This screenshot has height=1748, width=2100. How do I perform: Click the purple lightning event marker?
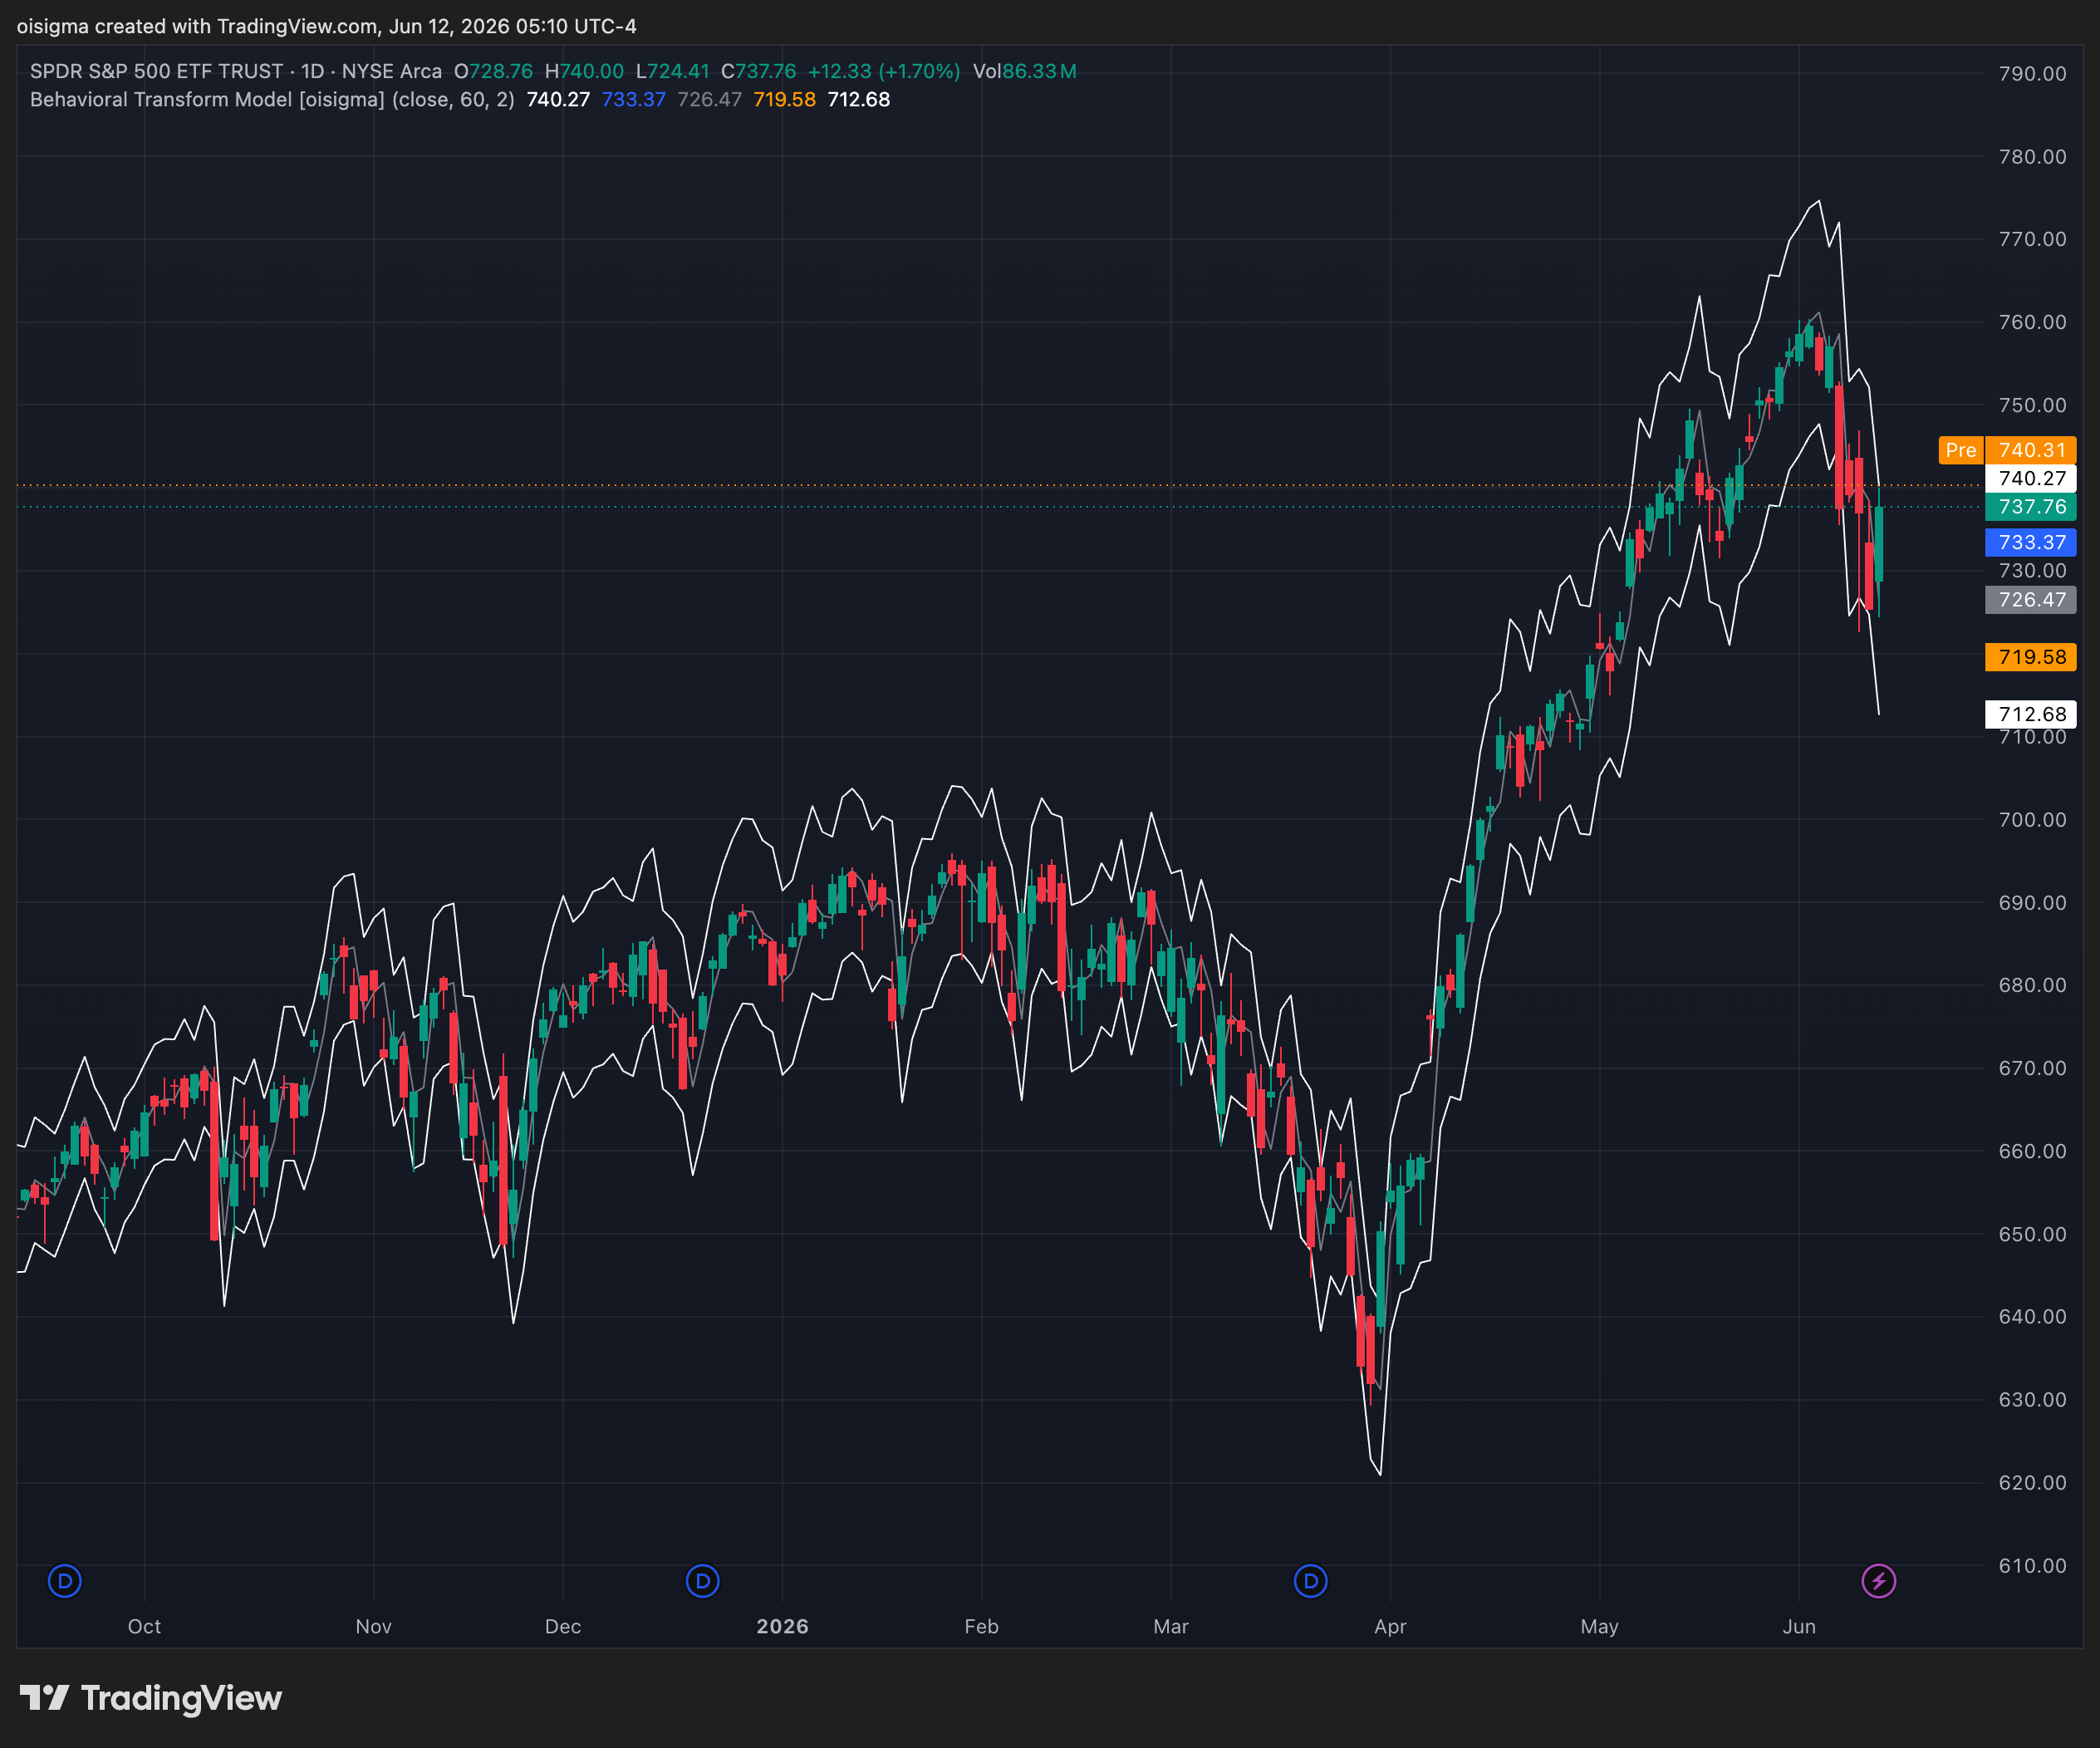pos(1879,1581)
